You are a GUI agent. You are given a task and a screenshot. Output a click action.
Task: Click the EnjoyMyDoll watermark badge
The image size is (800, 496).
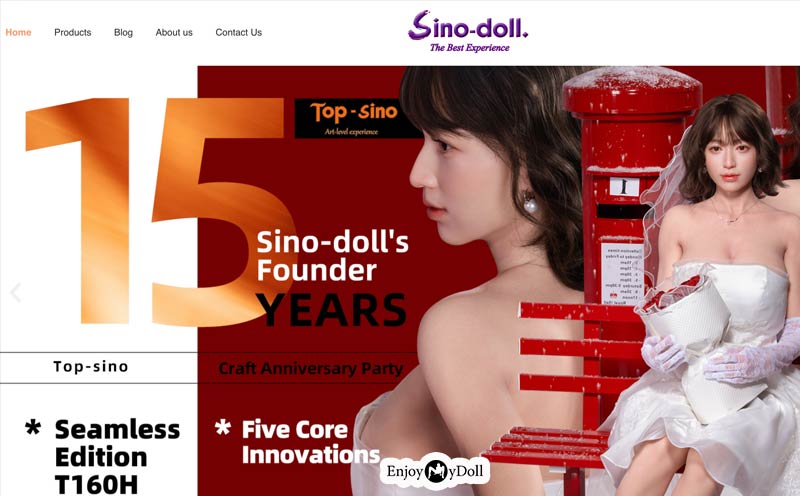pyautogui.click(x=435, y=470)
